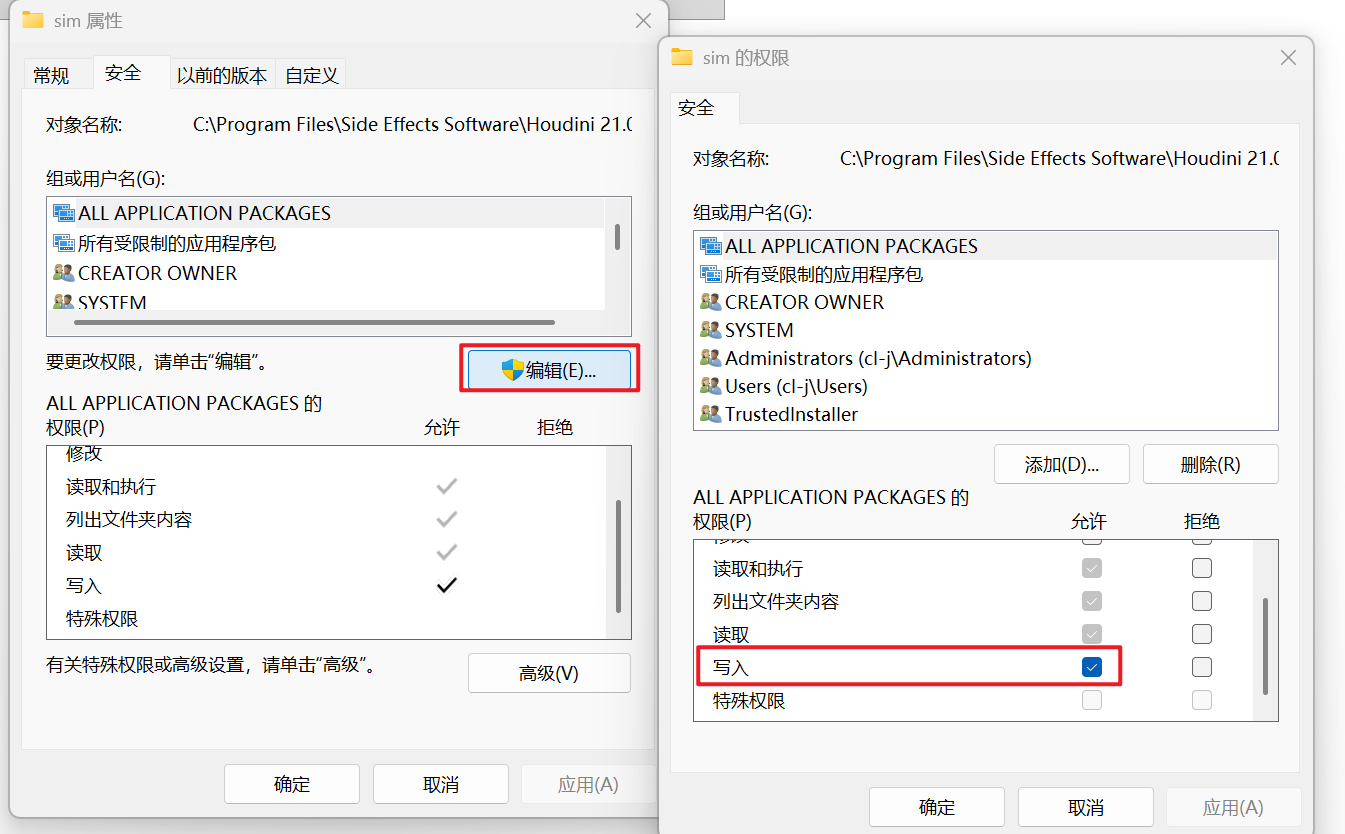Click the Administrators group icon

[x=711, y=358]
